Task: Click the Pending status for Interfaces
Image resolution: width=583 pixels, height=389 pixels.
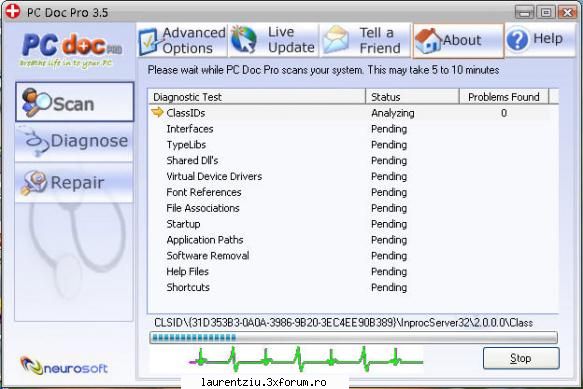Action: coord(389,129)
